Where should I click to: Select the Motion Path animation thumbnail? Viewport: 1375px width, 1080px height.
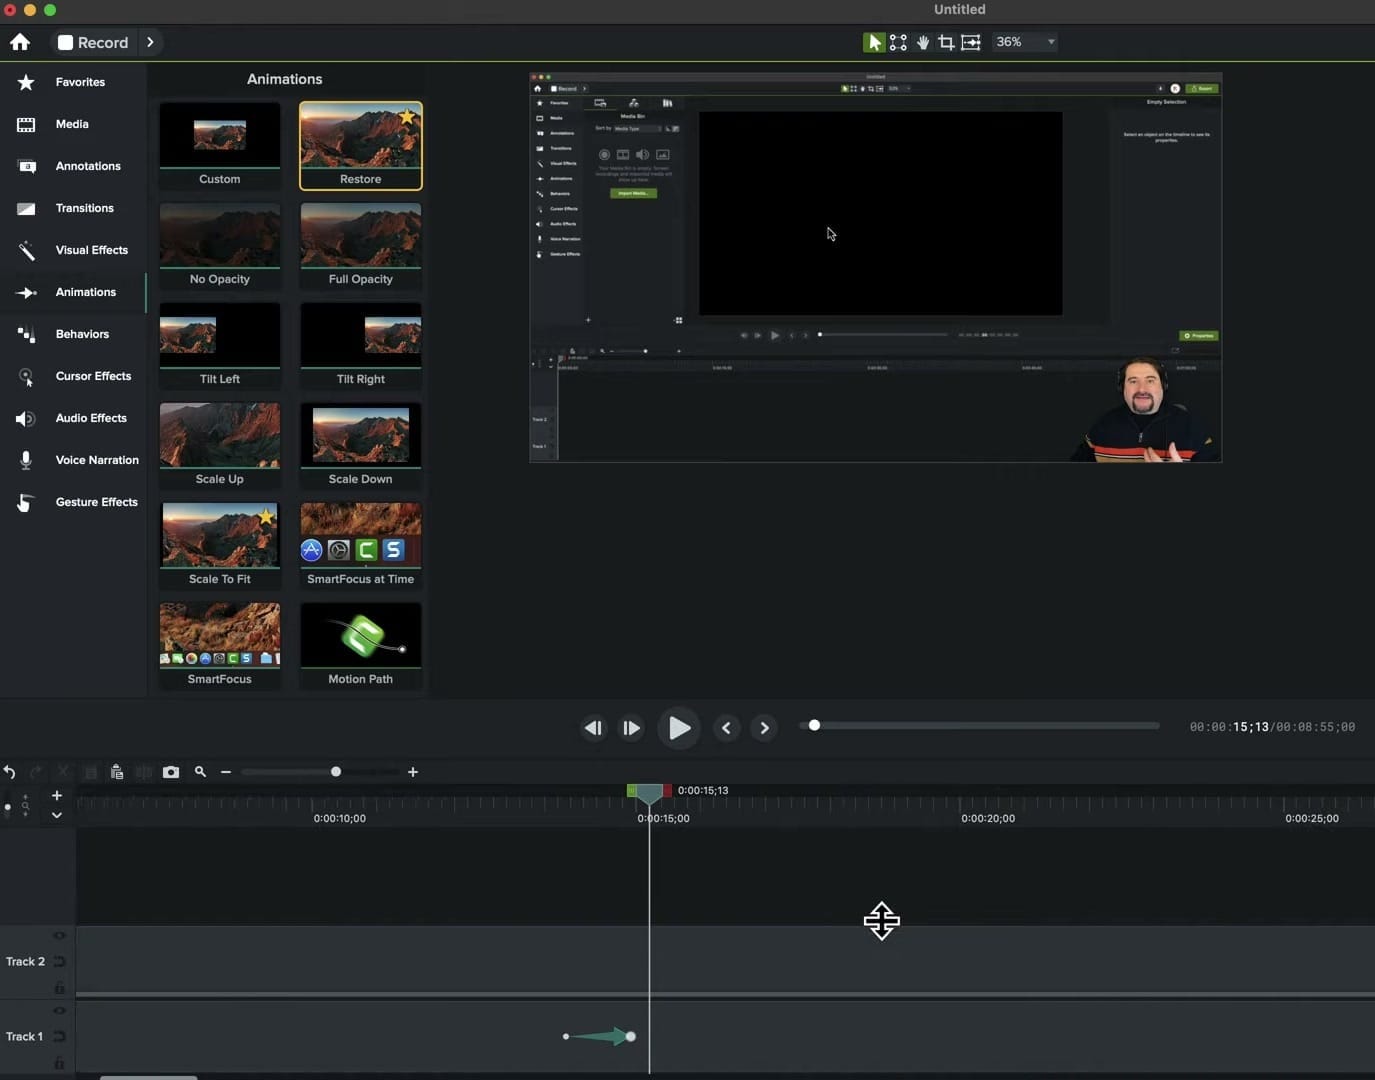(360, 635)
